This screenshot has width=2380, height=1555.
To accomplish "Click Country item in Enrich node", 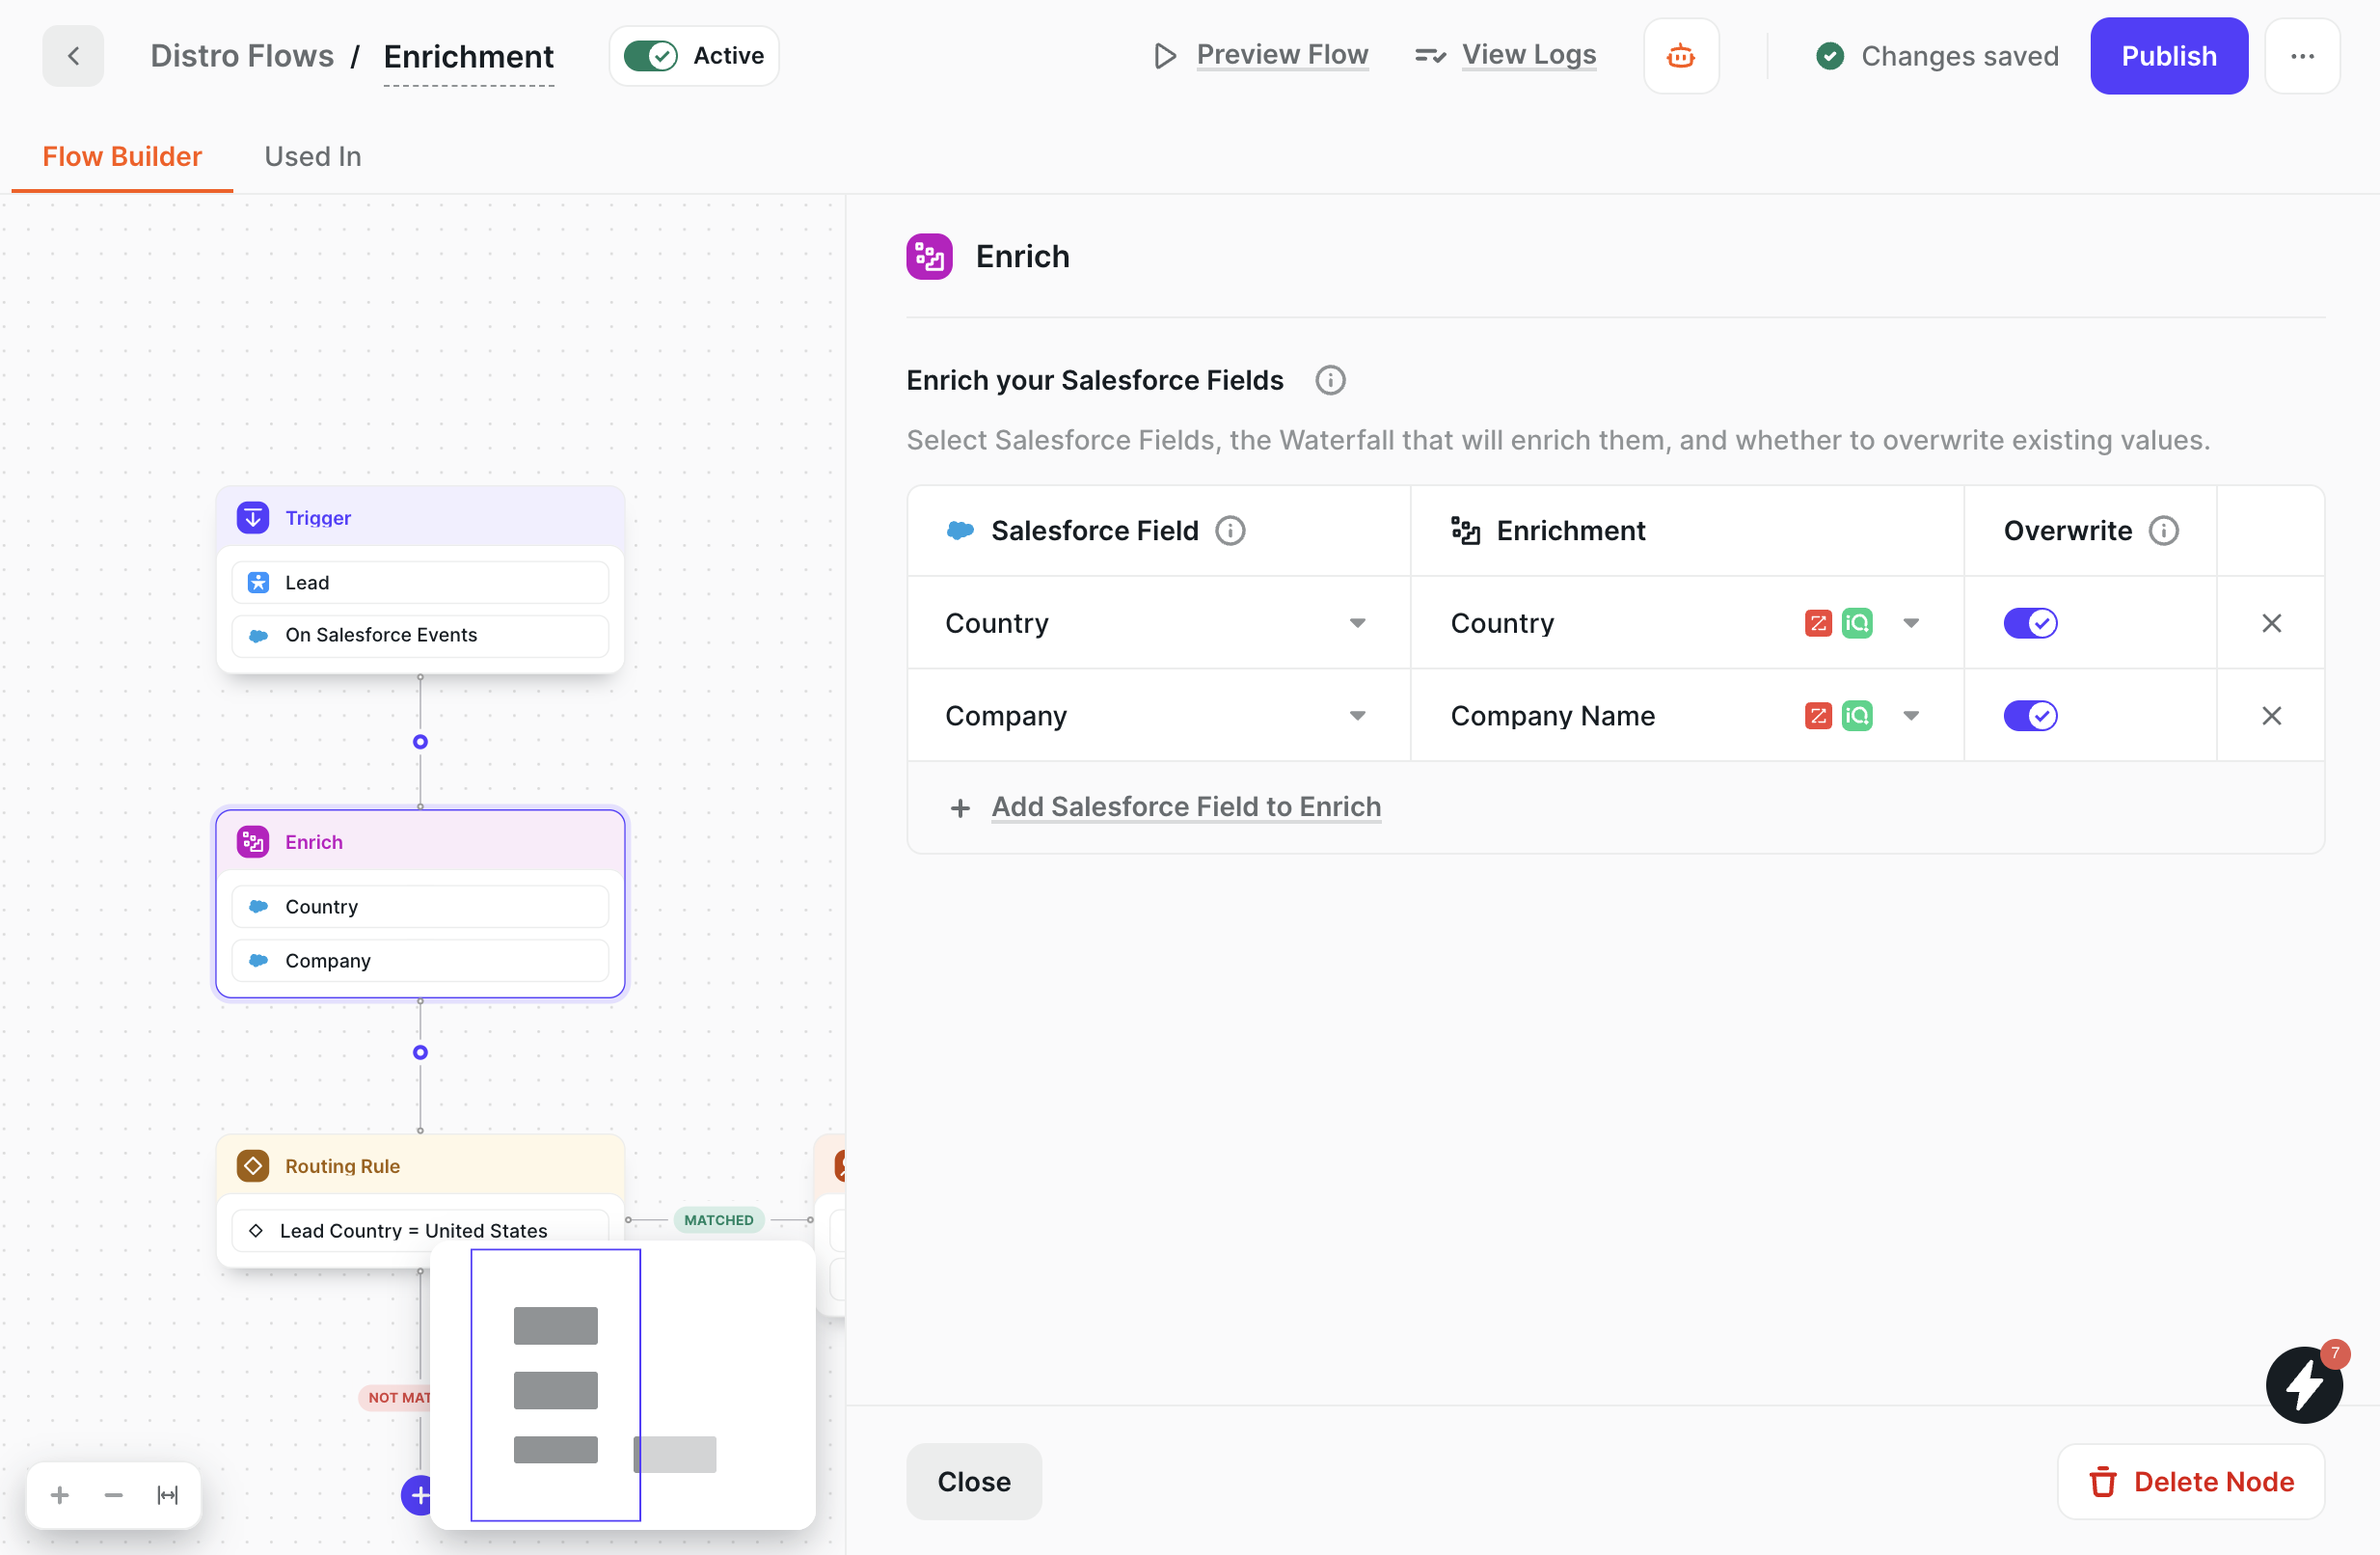I will point(420,906).
